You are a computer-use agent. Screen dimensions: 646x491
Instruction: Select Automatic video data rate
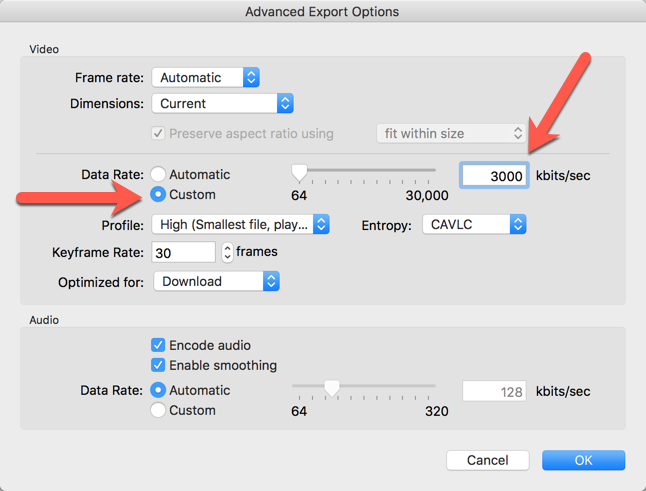[158, 174]
